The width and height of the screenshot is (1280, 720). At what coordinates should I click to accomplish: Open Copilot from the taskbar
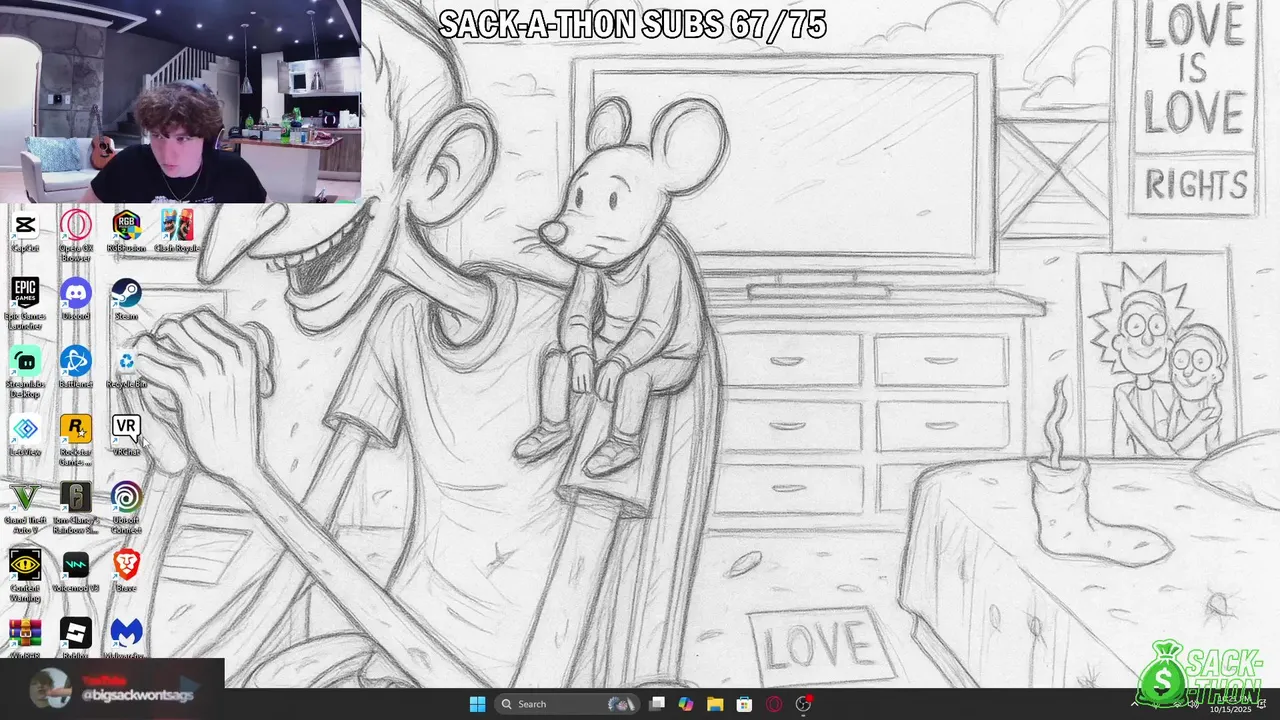pyautogui.click(x=686, y=704)
